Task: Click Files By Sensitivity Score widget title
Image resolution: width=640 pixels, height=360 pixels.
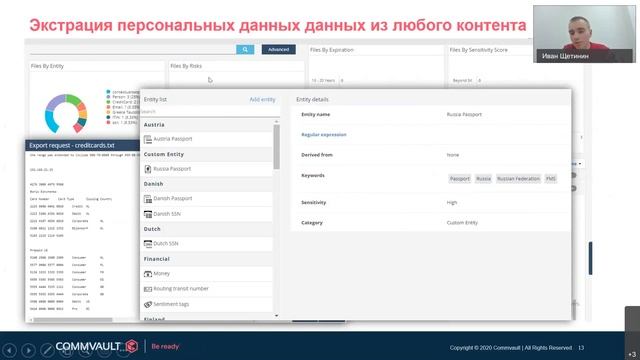Action: point(478,50)
